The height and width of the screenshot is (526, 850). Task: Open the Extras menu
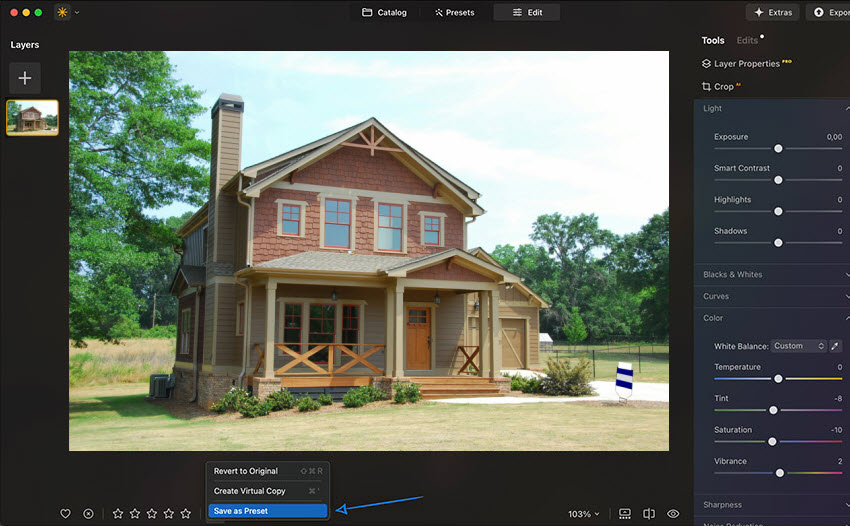click(x=772, y=12)
